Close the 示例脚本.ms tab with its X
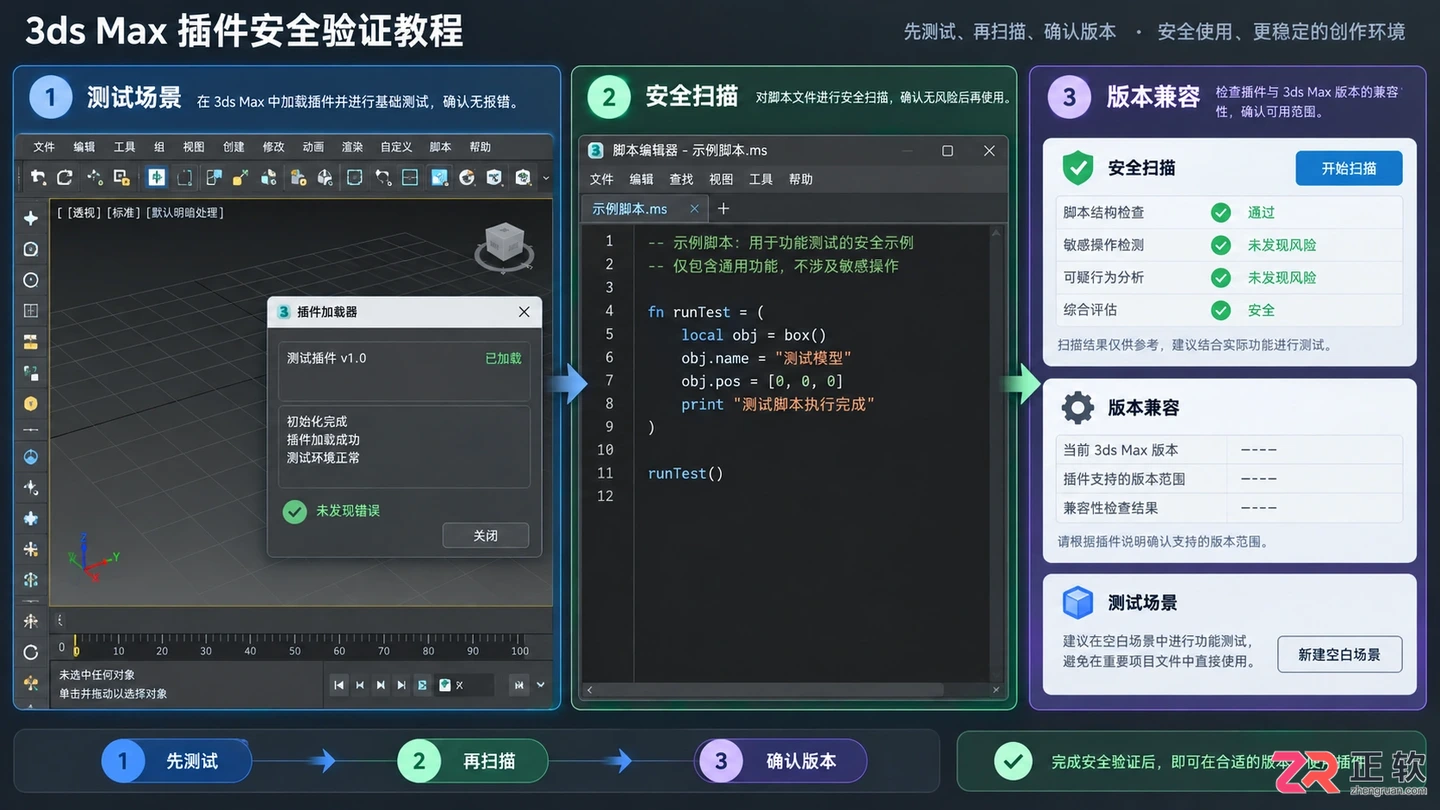The height and width of the screenshot is (810, 1440). (694, 209)
